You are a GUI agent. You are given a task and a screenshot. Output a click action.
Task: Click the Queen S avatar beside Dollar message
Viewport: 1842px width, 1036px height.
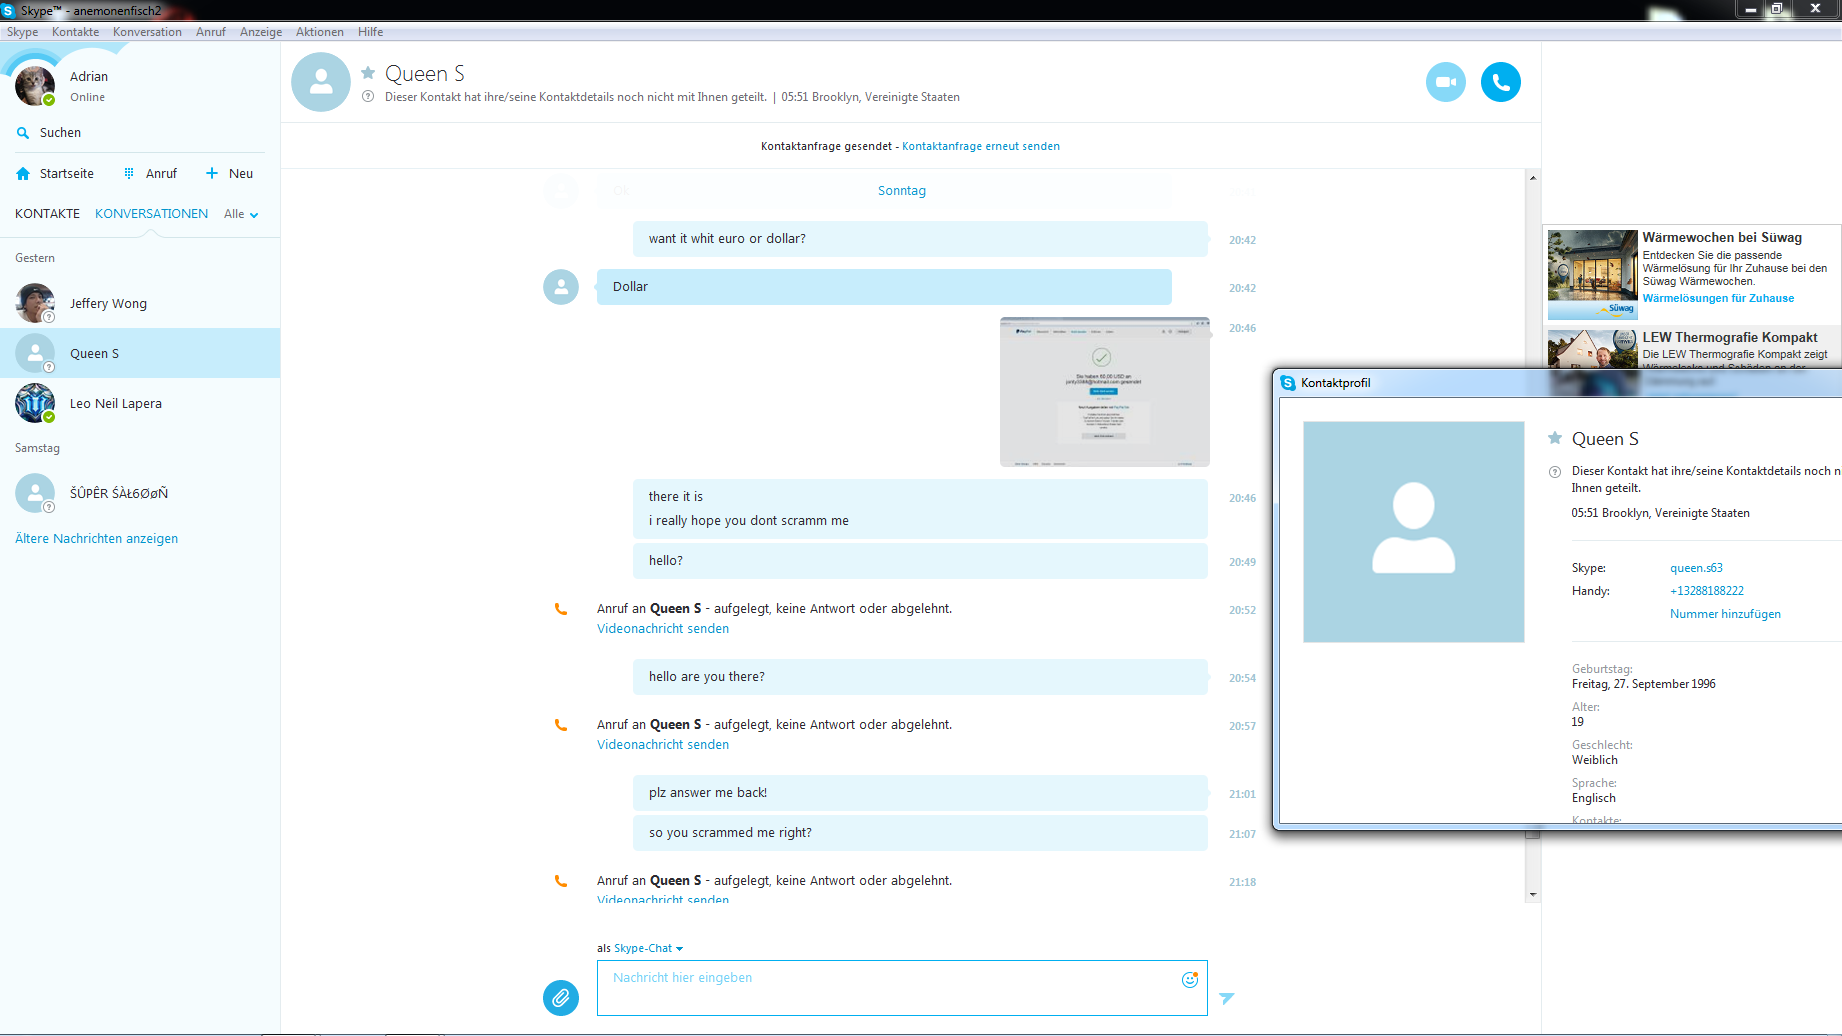(x=561, y=287)
